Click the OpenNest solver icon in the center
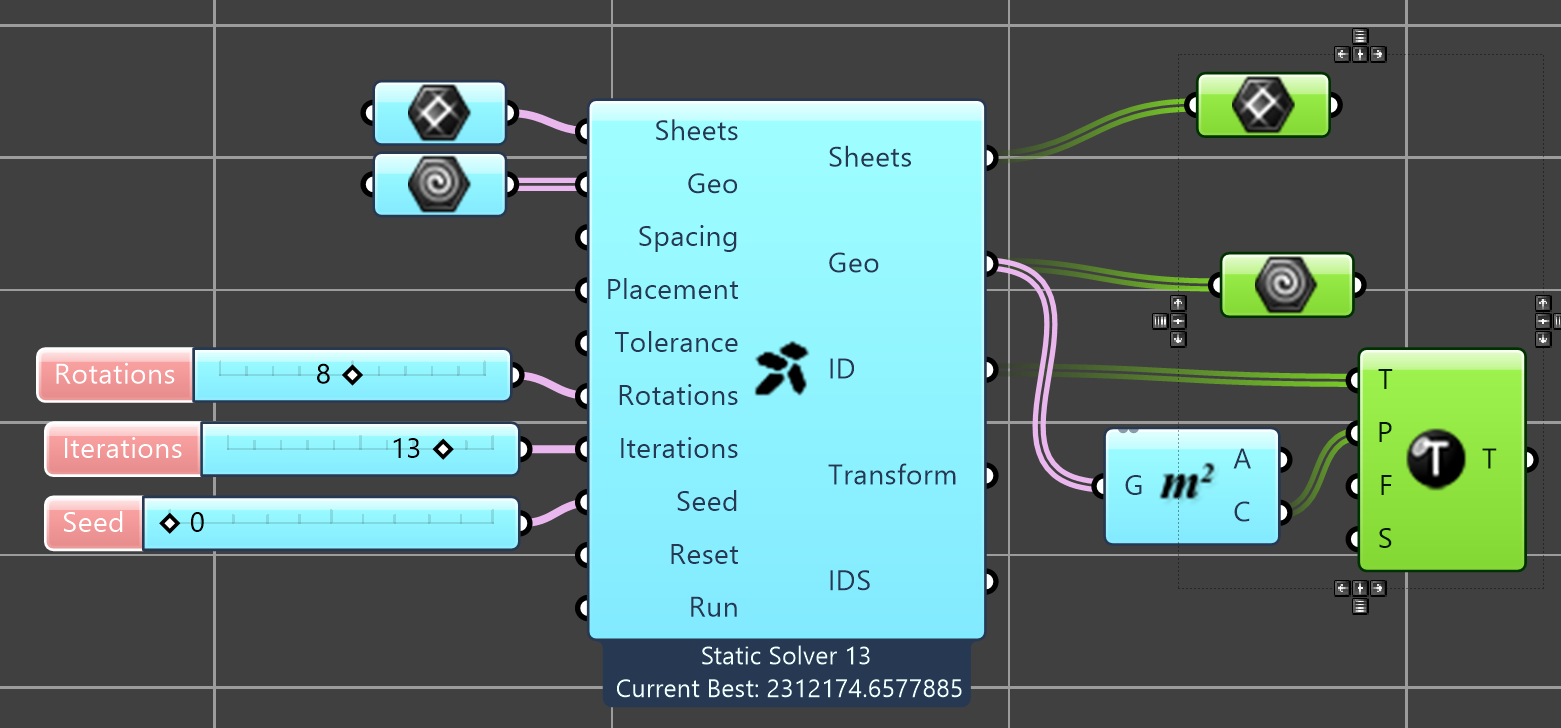 (x=783, y=369)
